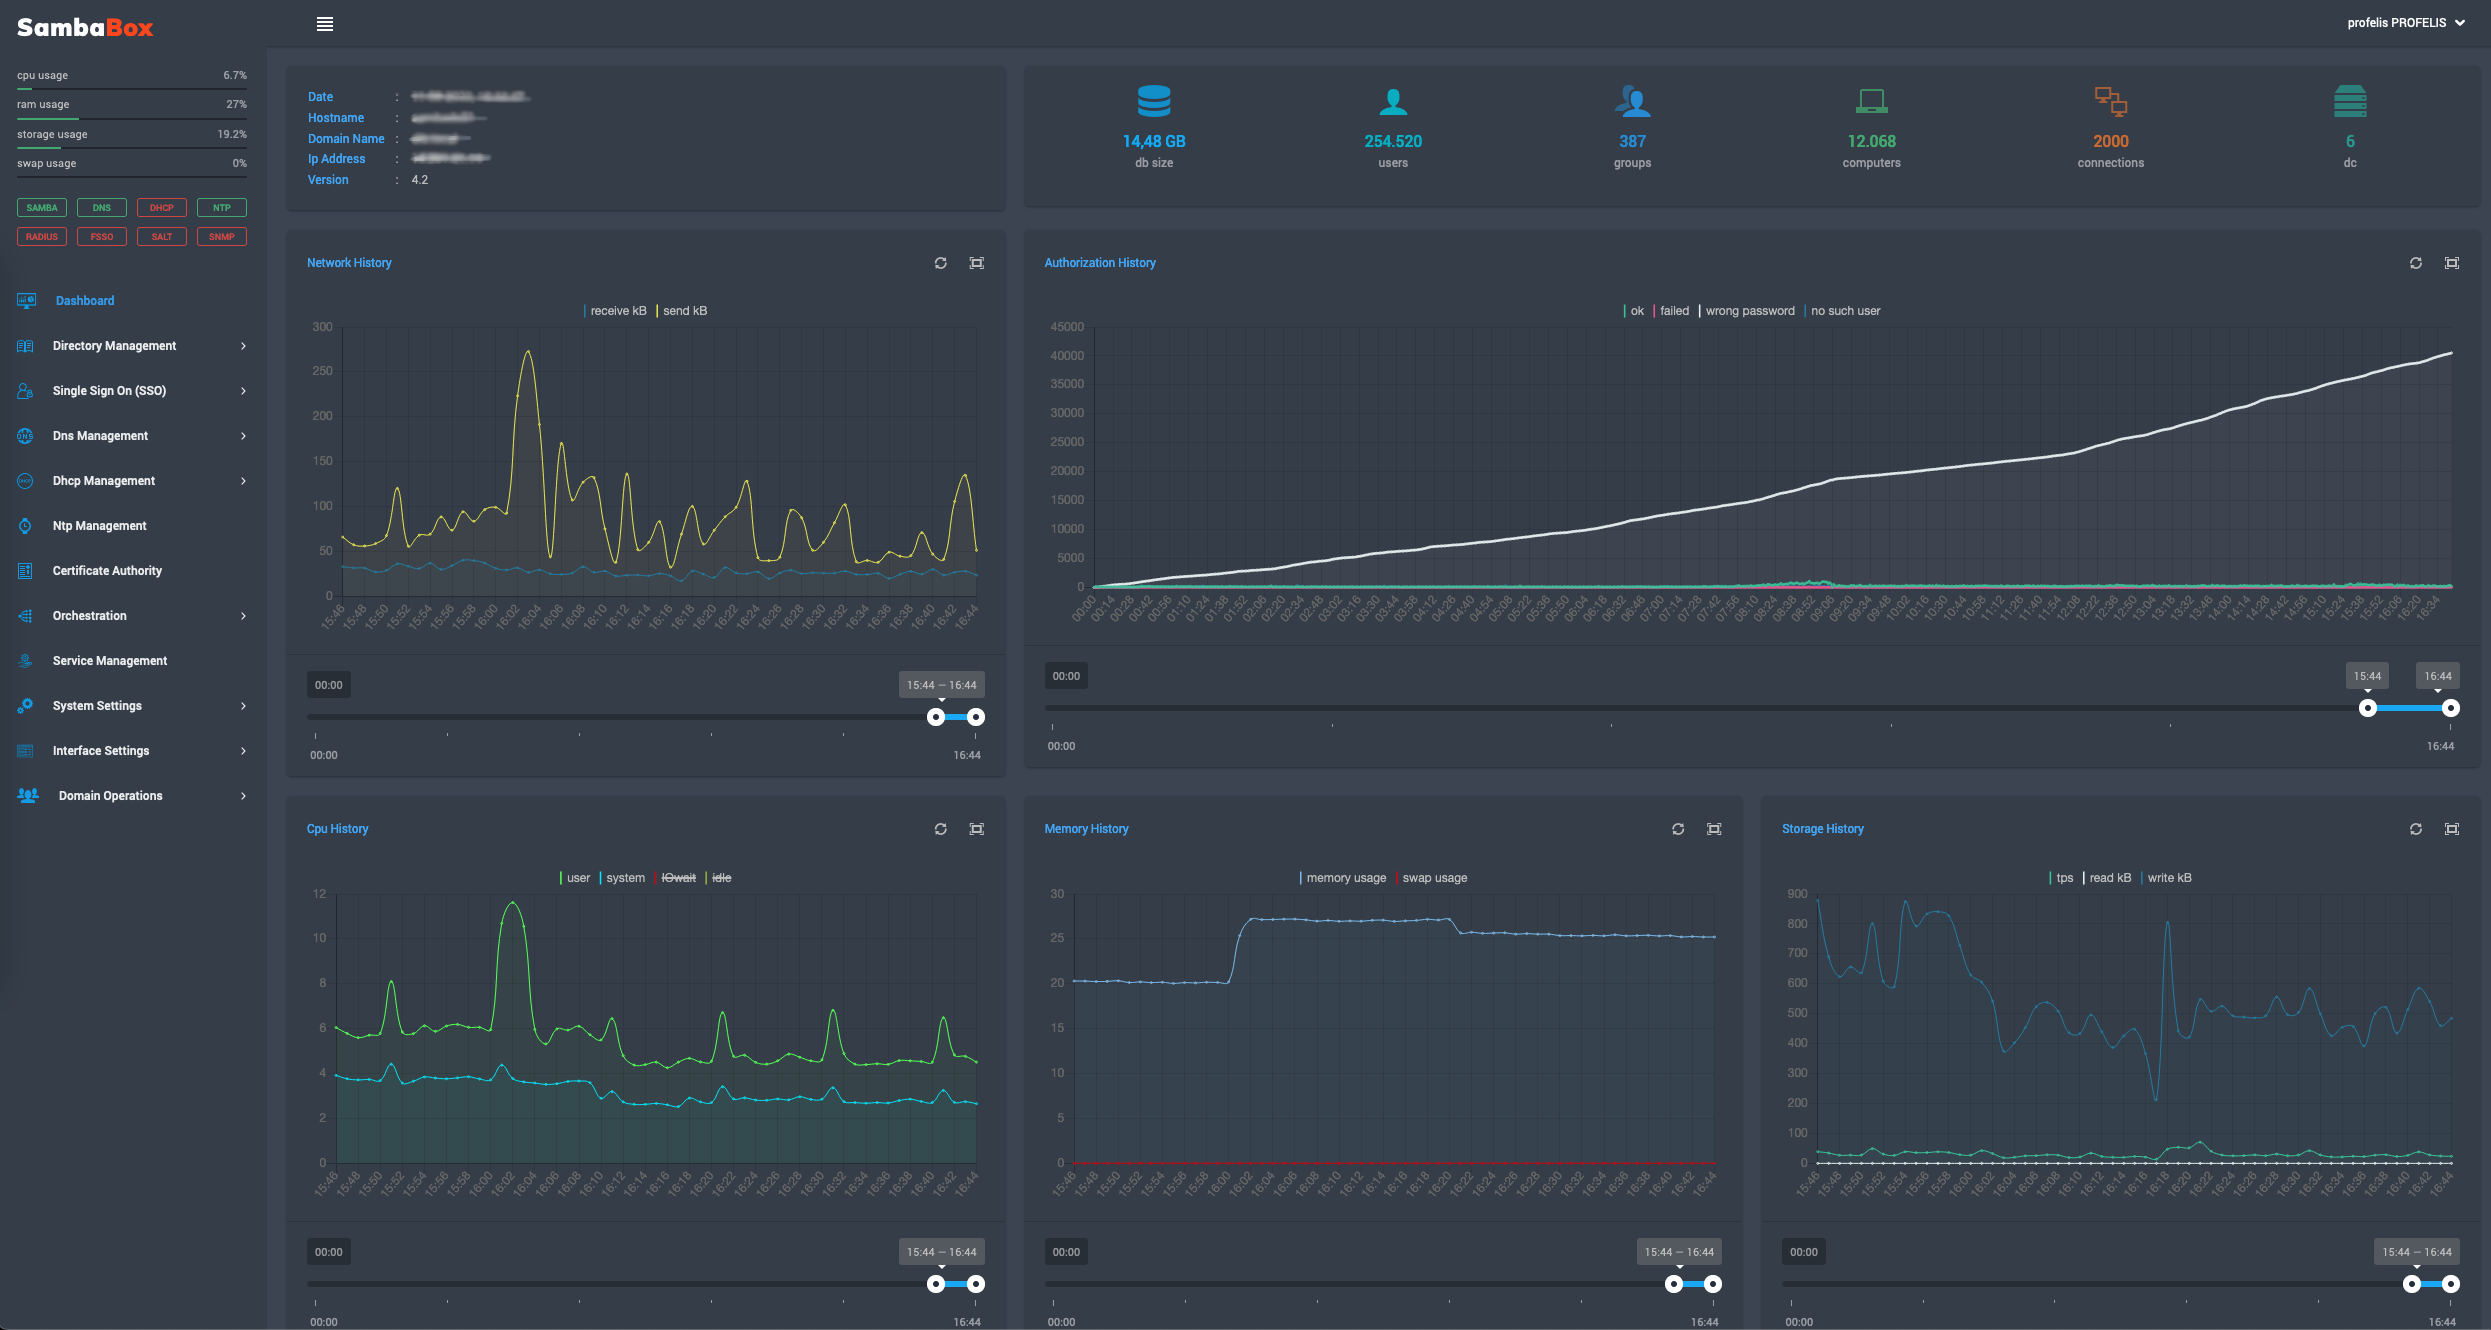Toggle the DNS service button
The height and width of the screenshot is (1330, 2491).
coord(100,206)
